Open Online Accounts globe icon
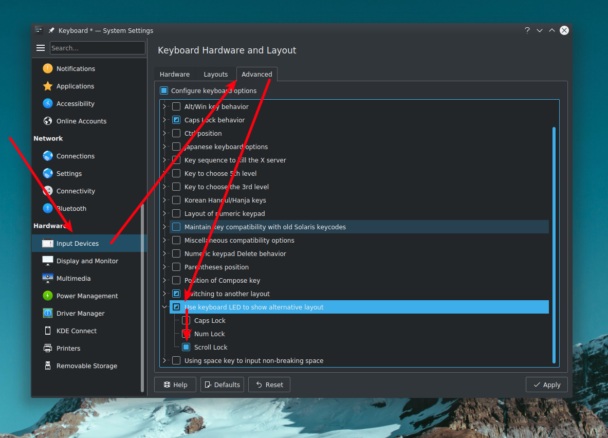608x438 pixels. [x=48, y=121]
